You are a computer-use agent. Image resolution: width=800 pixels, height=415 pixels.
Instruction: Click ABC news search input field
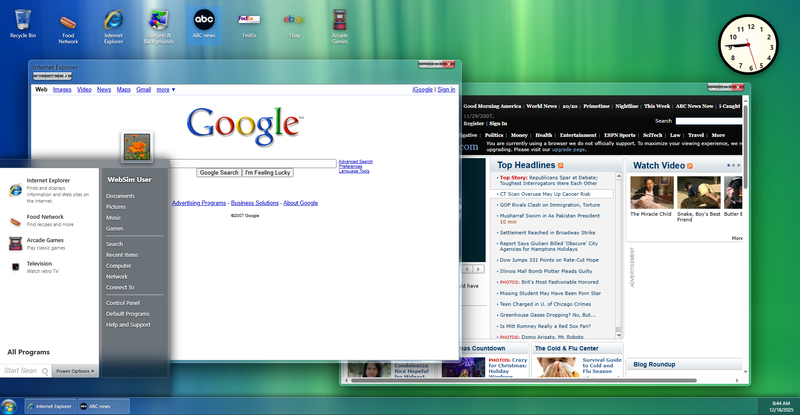click(x=709, y=121)
